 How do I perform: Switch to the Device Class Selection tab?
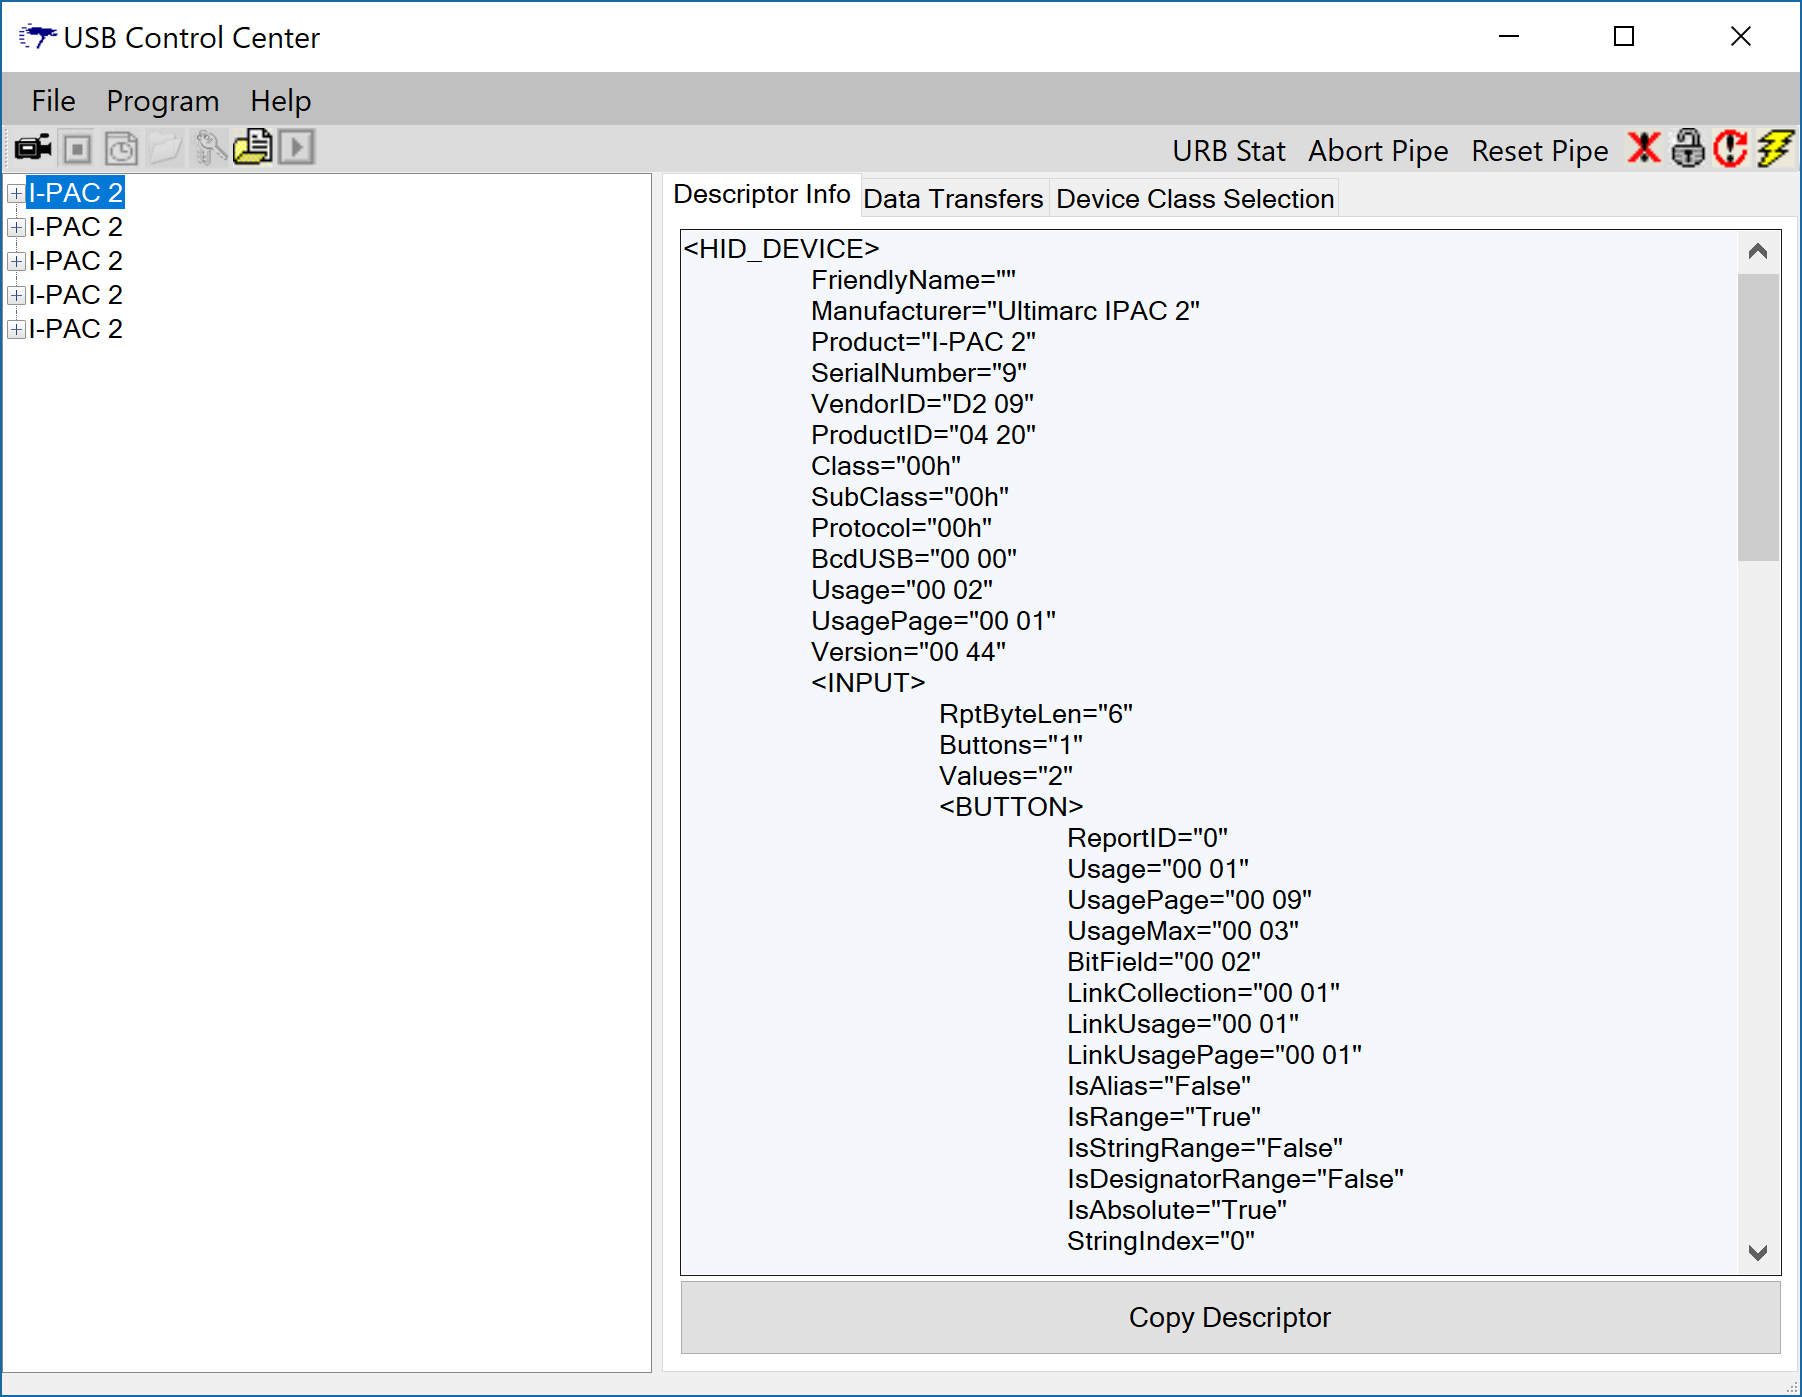(x=1195, y=199)
